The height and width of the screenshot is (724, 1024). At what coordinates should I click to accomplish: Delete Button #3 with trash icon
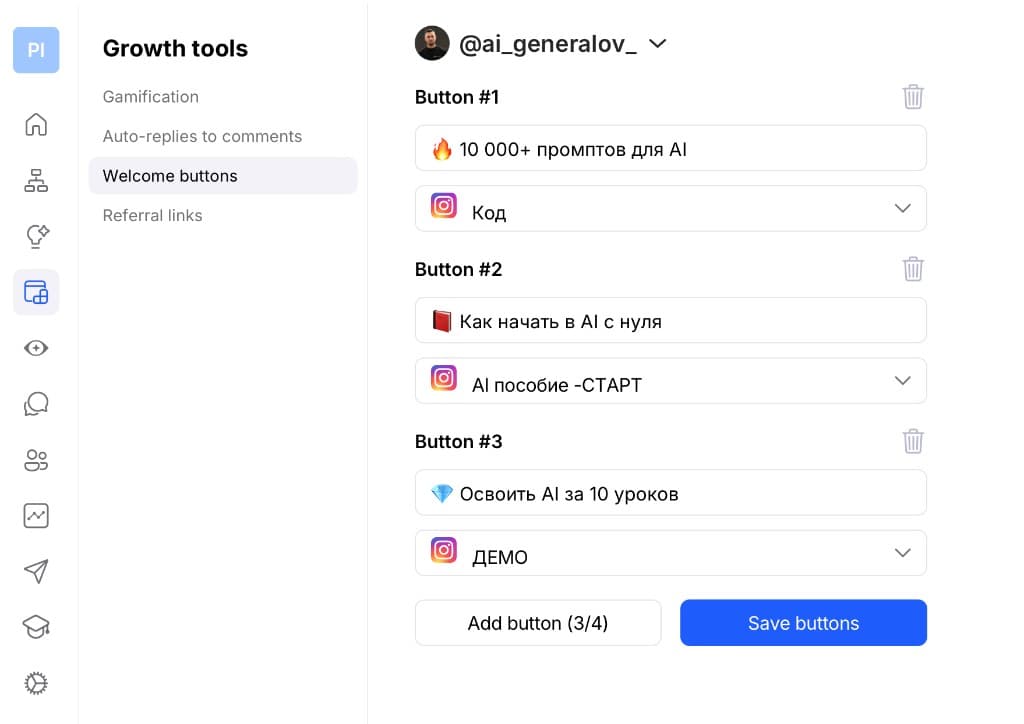coord(913,441)
